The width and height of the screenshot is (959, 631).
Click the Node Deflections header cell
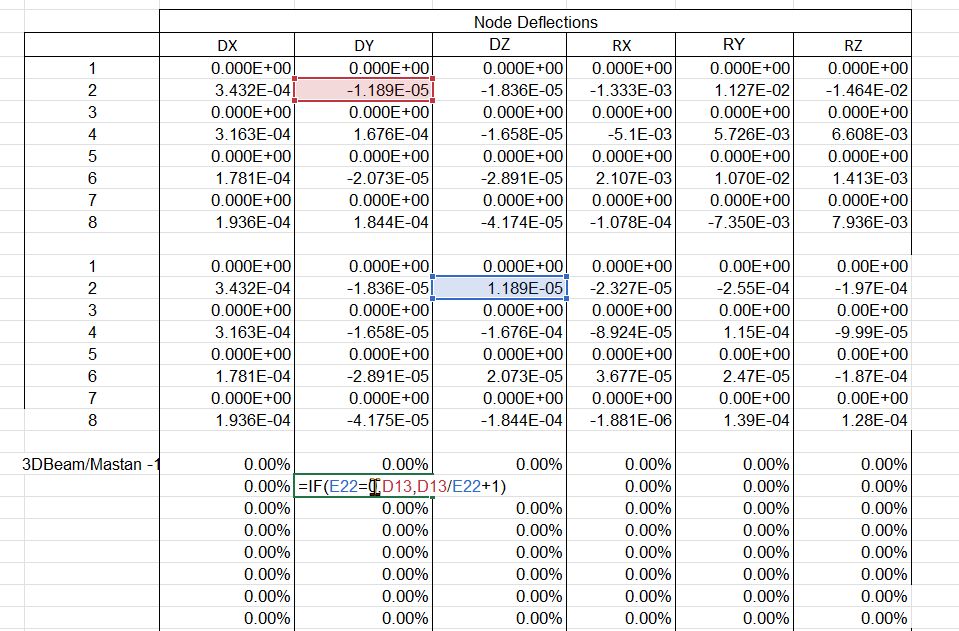pyautogui.click(x=535, y=22)
